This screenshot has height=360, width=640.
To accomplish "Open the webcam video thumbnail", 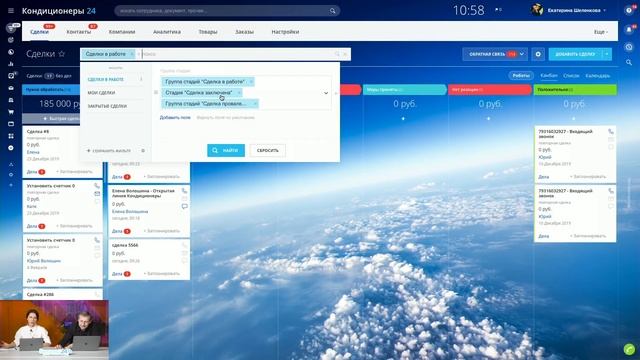I will tap(54, 330).
